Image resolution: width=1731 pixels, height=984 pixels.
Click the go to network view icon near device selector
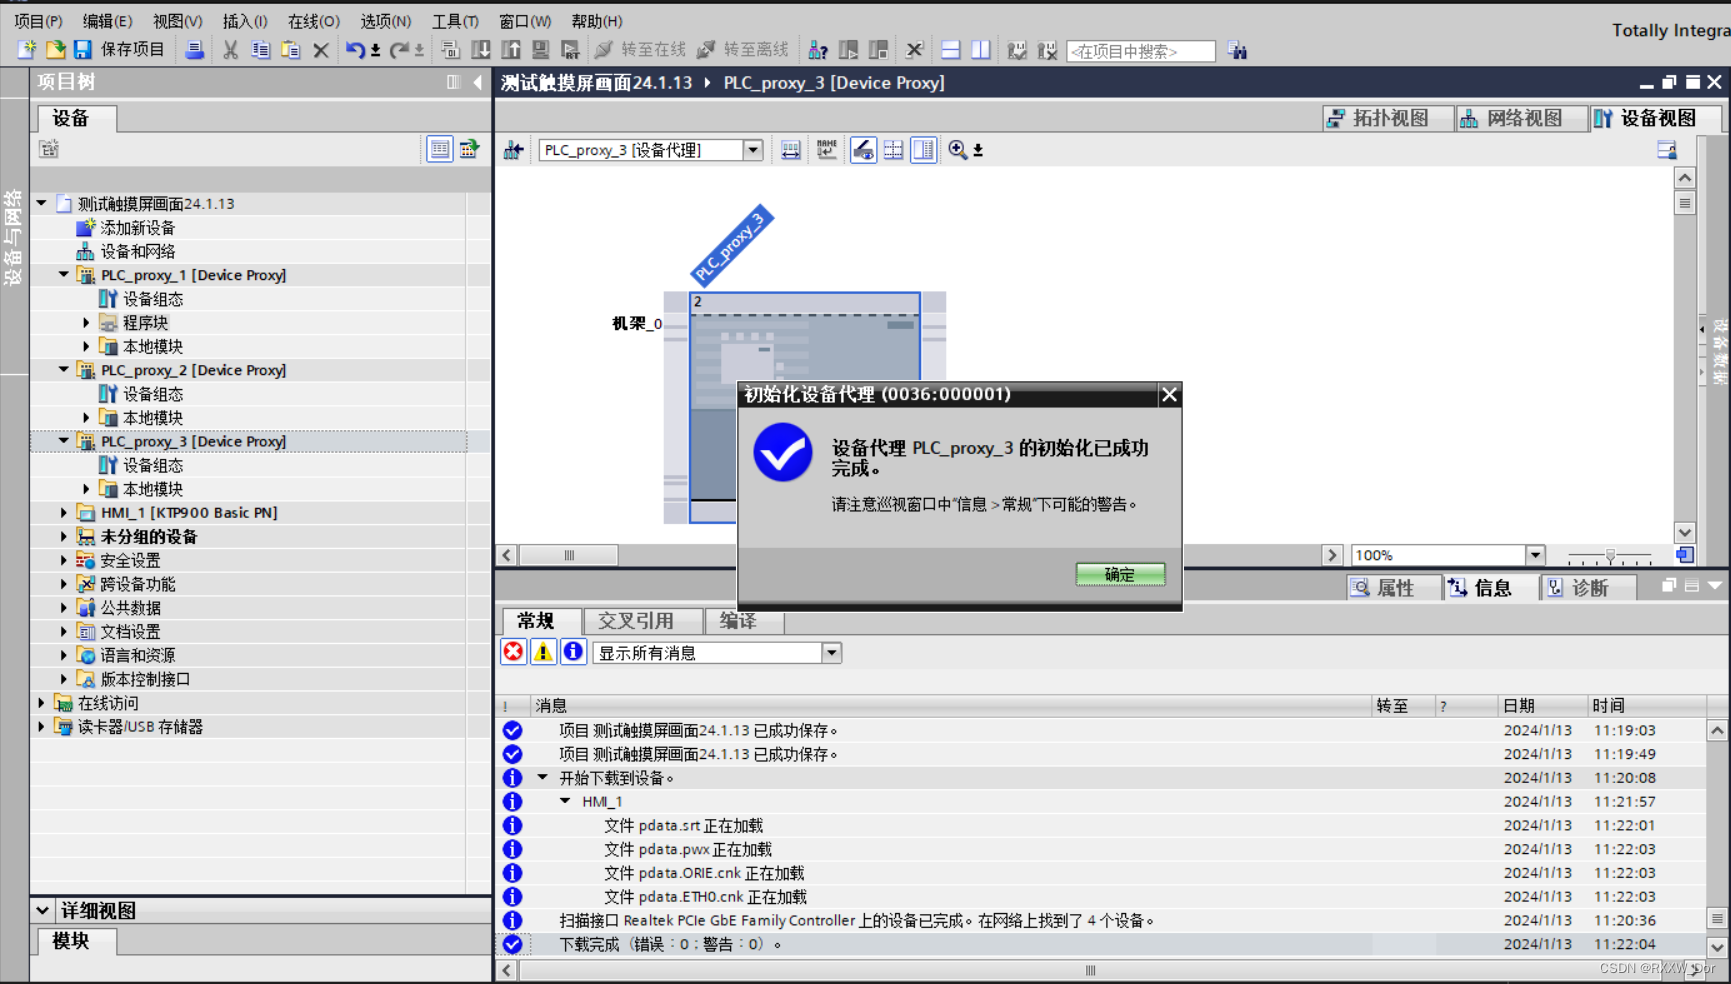[514, 150]
